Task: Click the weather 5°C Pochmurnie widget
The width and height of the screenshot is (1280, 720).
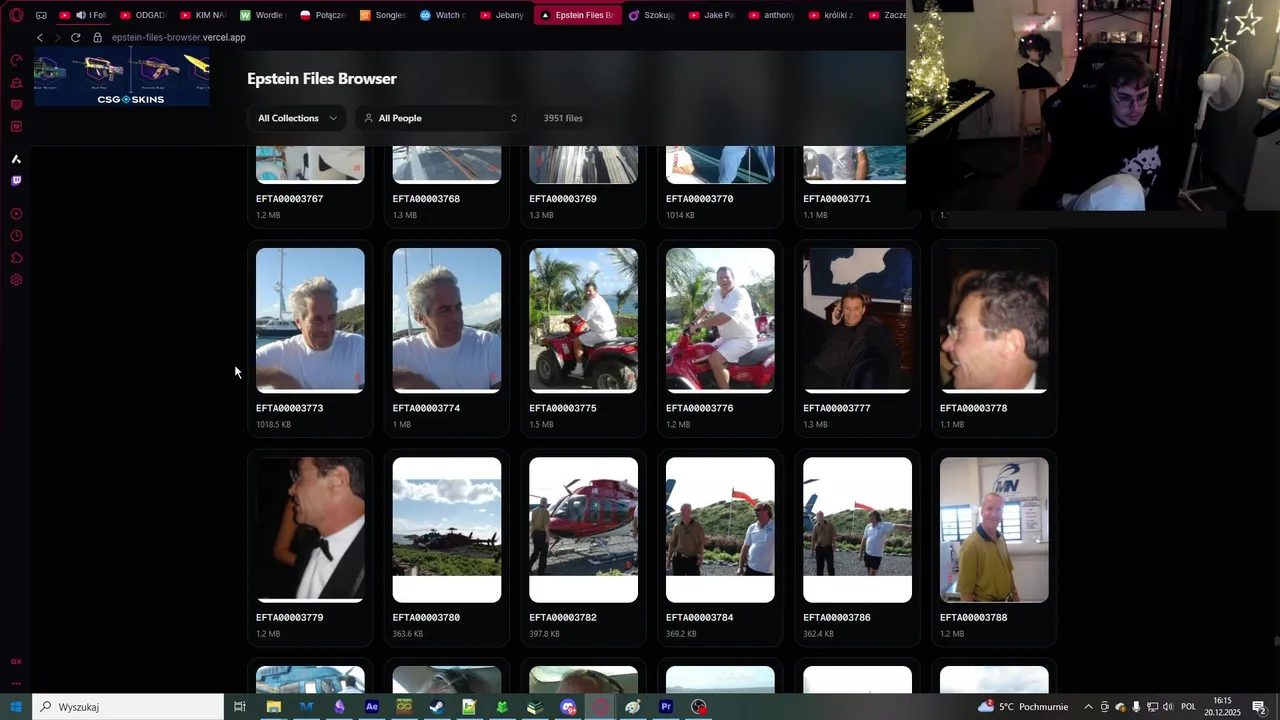Action: point(1022,707)
